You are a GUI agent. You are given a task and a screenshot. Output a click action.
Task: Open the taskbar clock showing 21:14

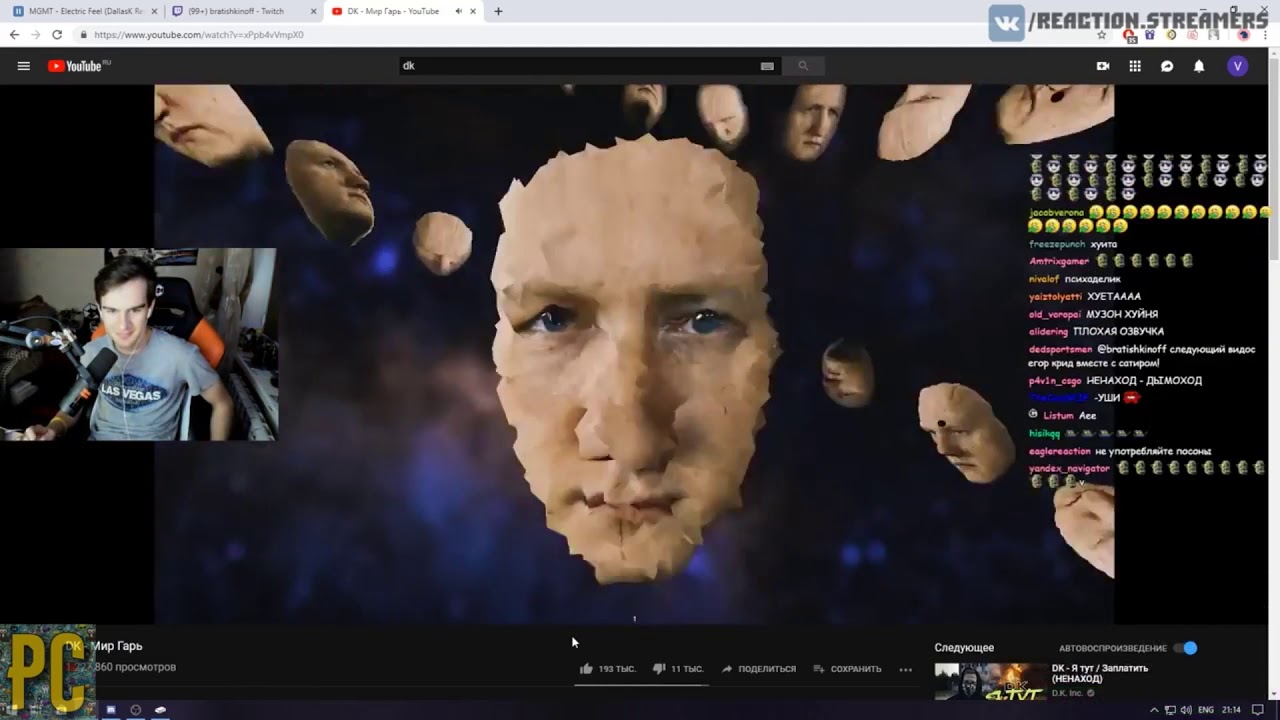tap(1232, 710)
